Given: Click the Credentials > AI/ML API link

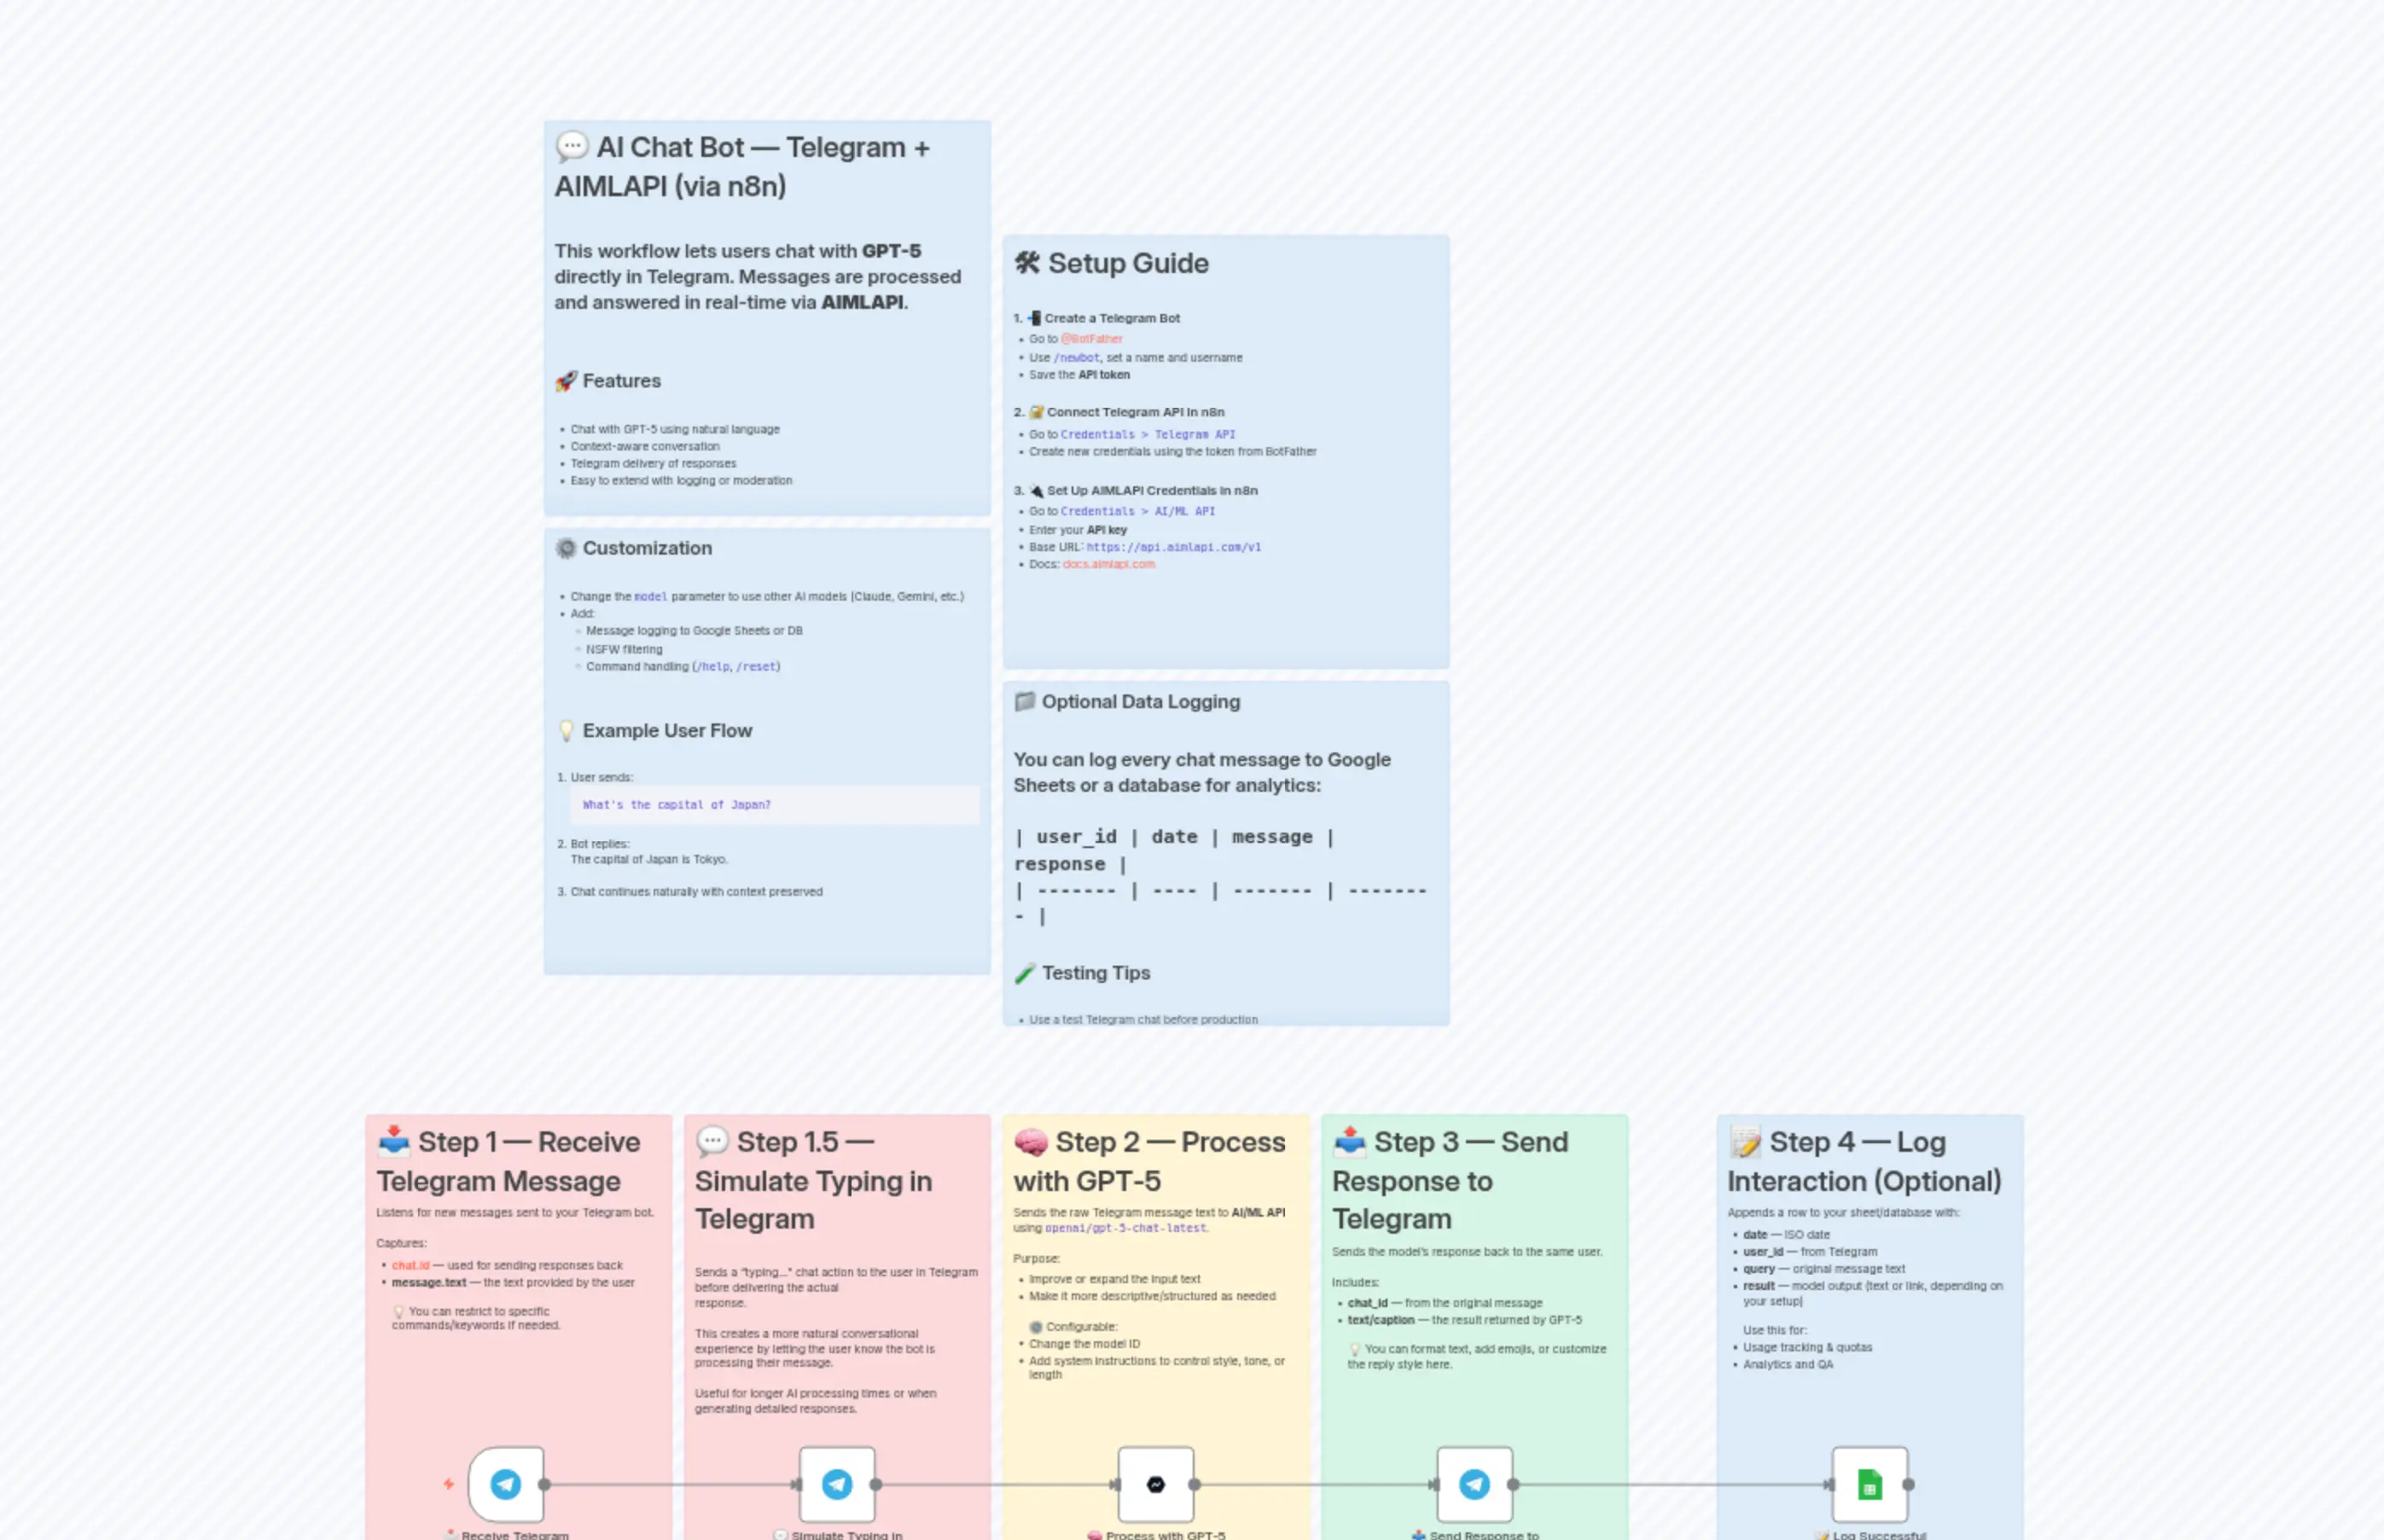Looking at the screenshot, I should 1138,511.
